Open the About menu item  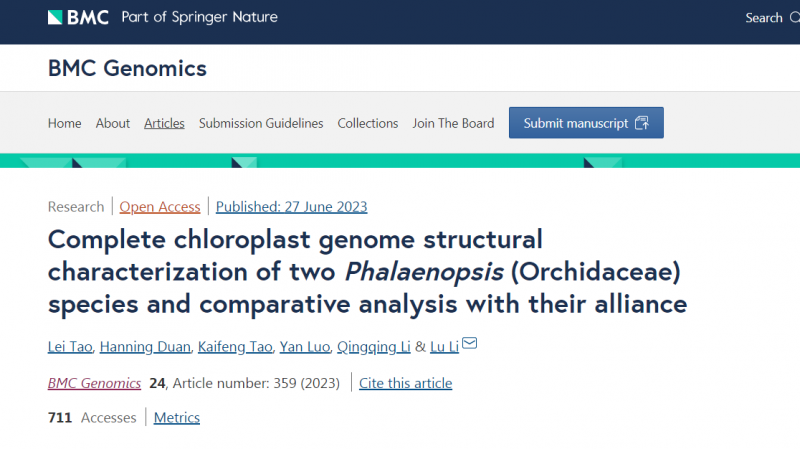click(113, 123)
